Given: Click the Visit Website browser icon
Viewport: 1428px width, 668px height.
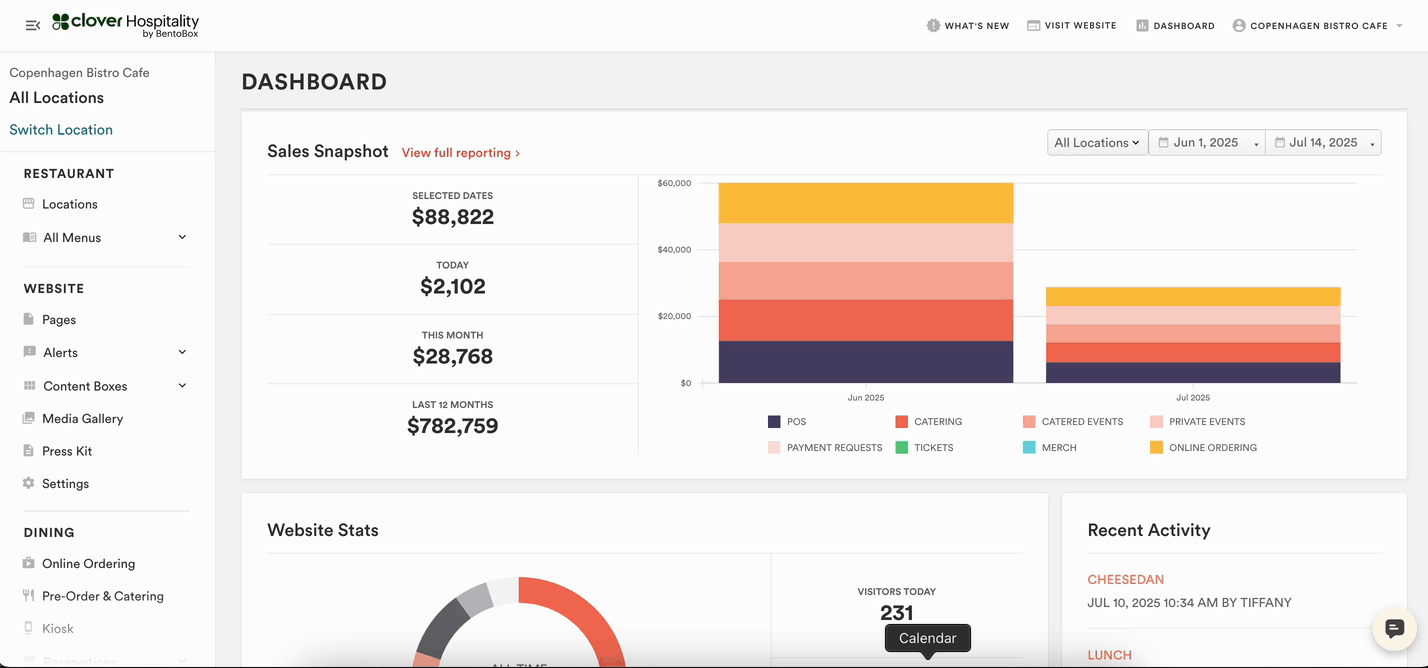Looking at the screenshot, I should coord(1033,25).
